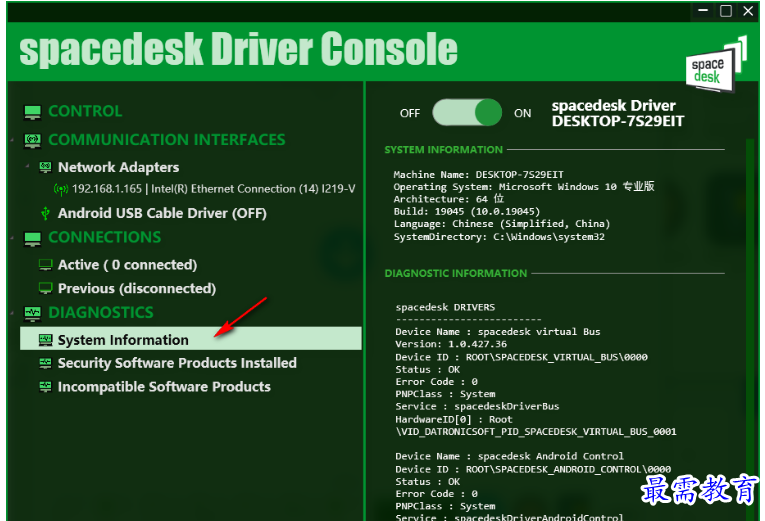Click the SystemDirectory line

coord(499,237)
